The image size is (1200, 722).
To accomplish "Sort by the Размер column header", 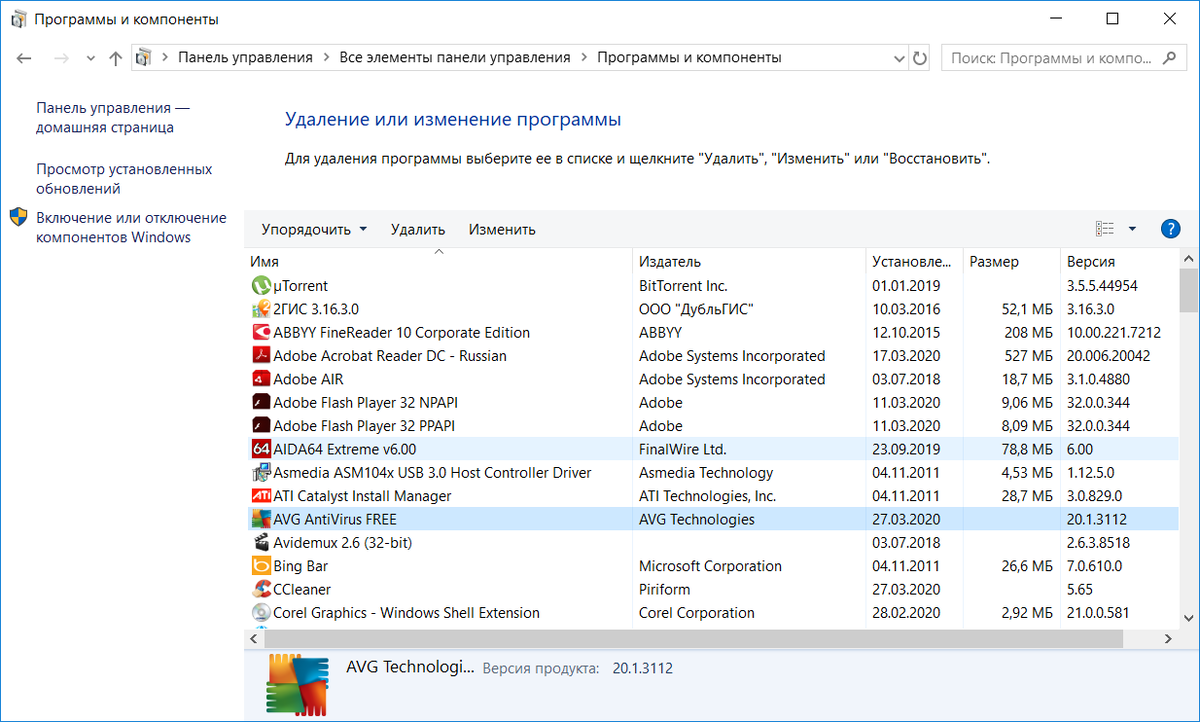I will (1011, 262).
